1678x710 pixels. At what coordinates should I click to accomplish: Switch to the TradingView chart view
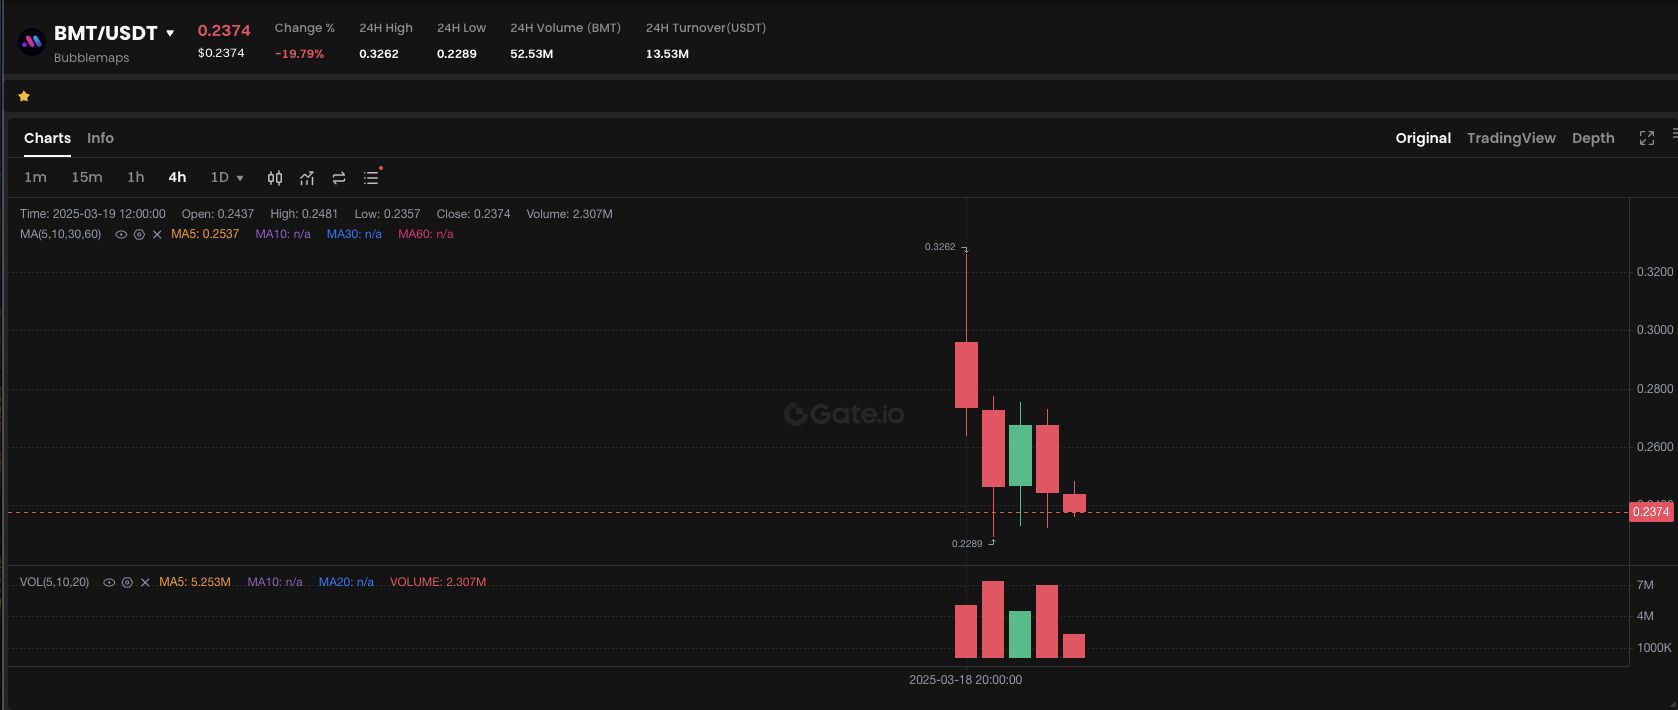(x=1510, y=138)
